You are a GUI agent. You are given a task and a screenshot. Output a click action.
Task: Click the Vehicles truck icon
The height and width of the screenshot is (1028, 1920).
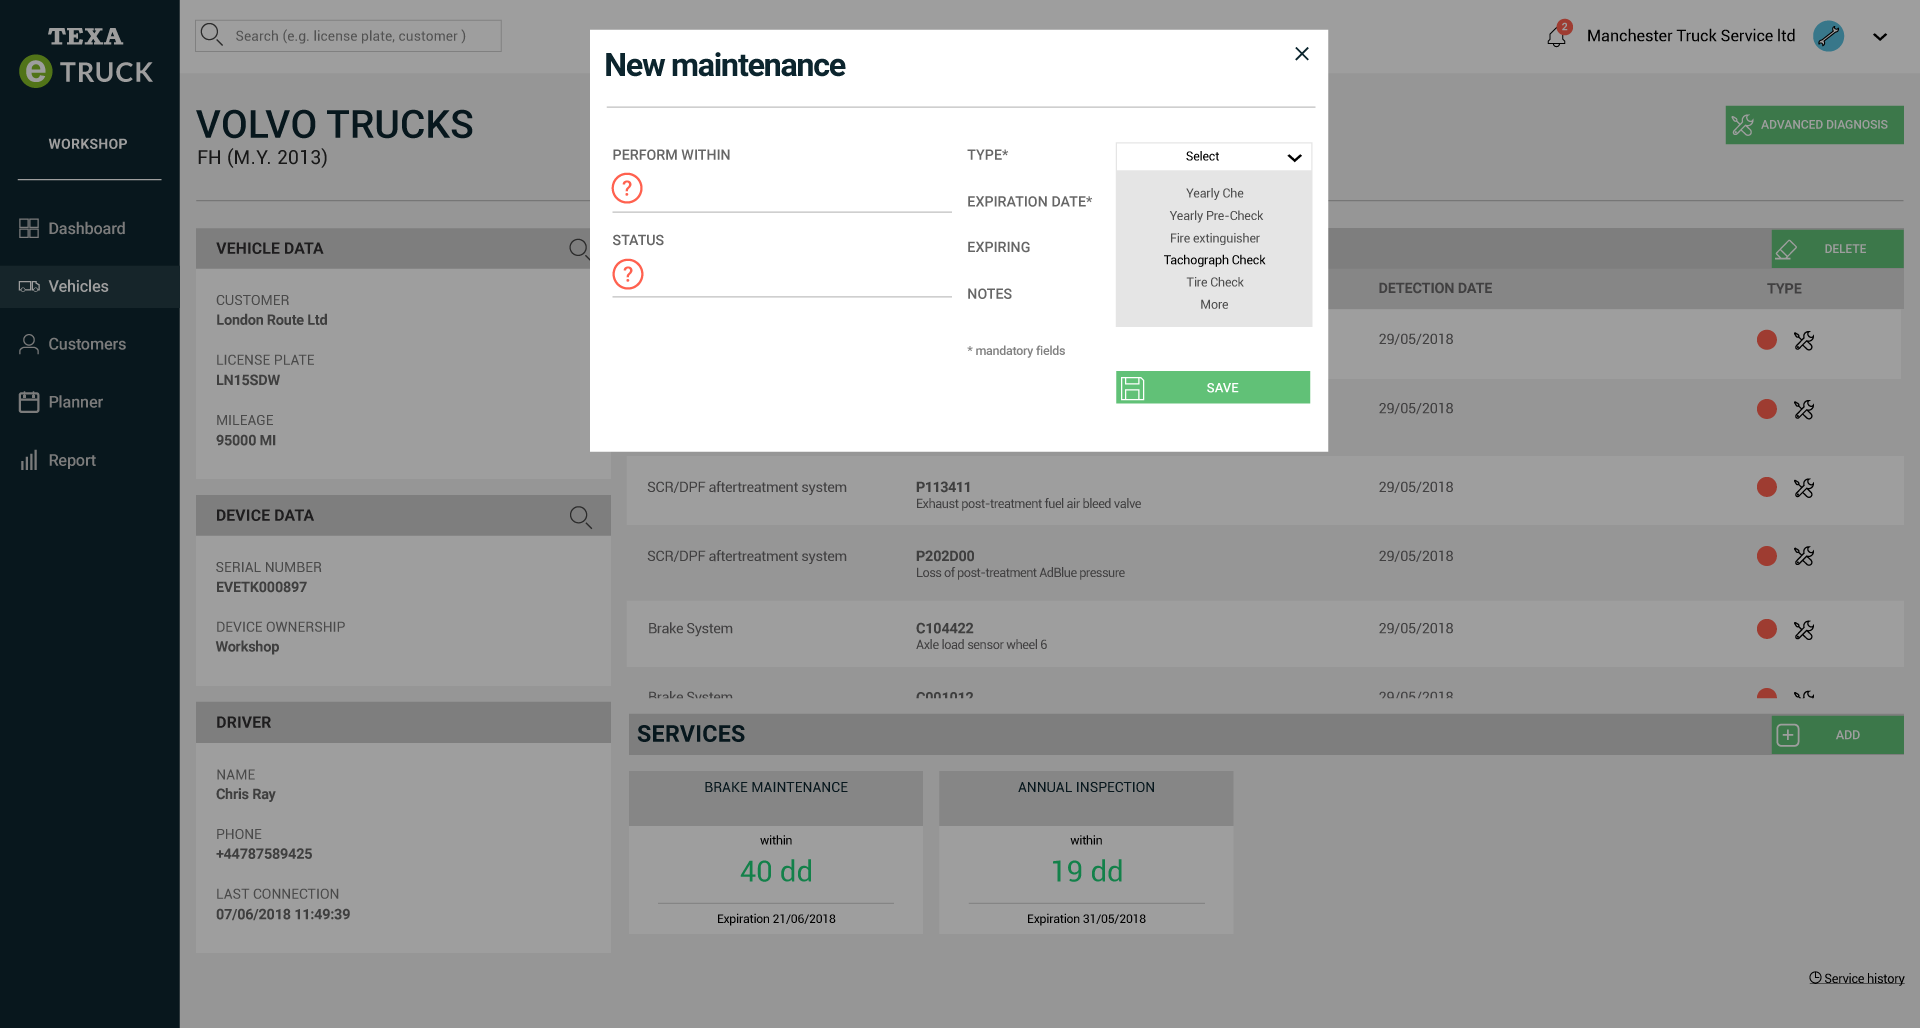click(29, 286)
